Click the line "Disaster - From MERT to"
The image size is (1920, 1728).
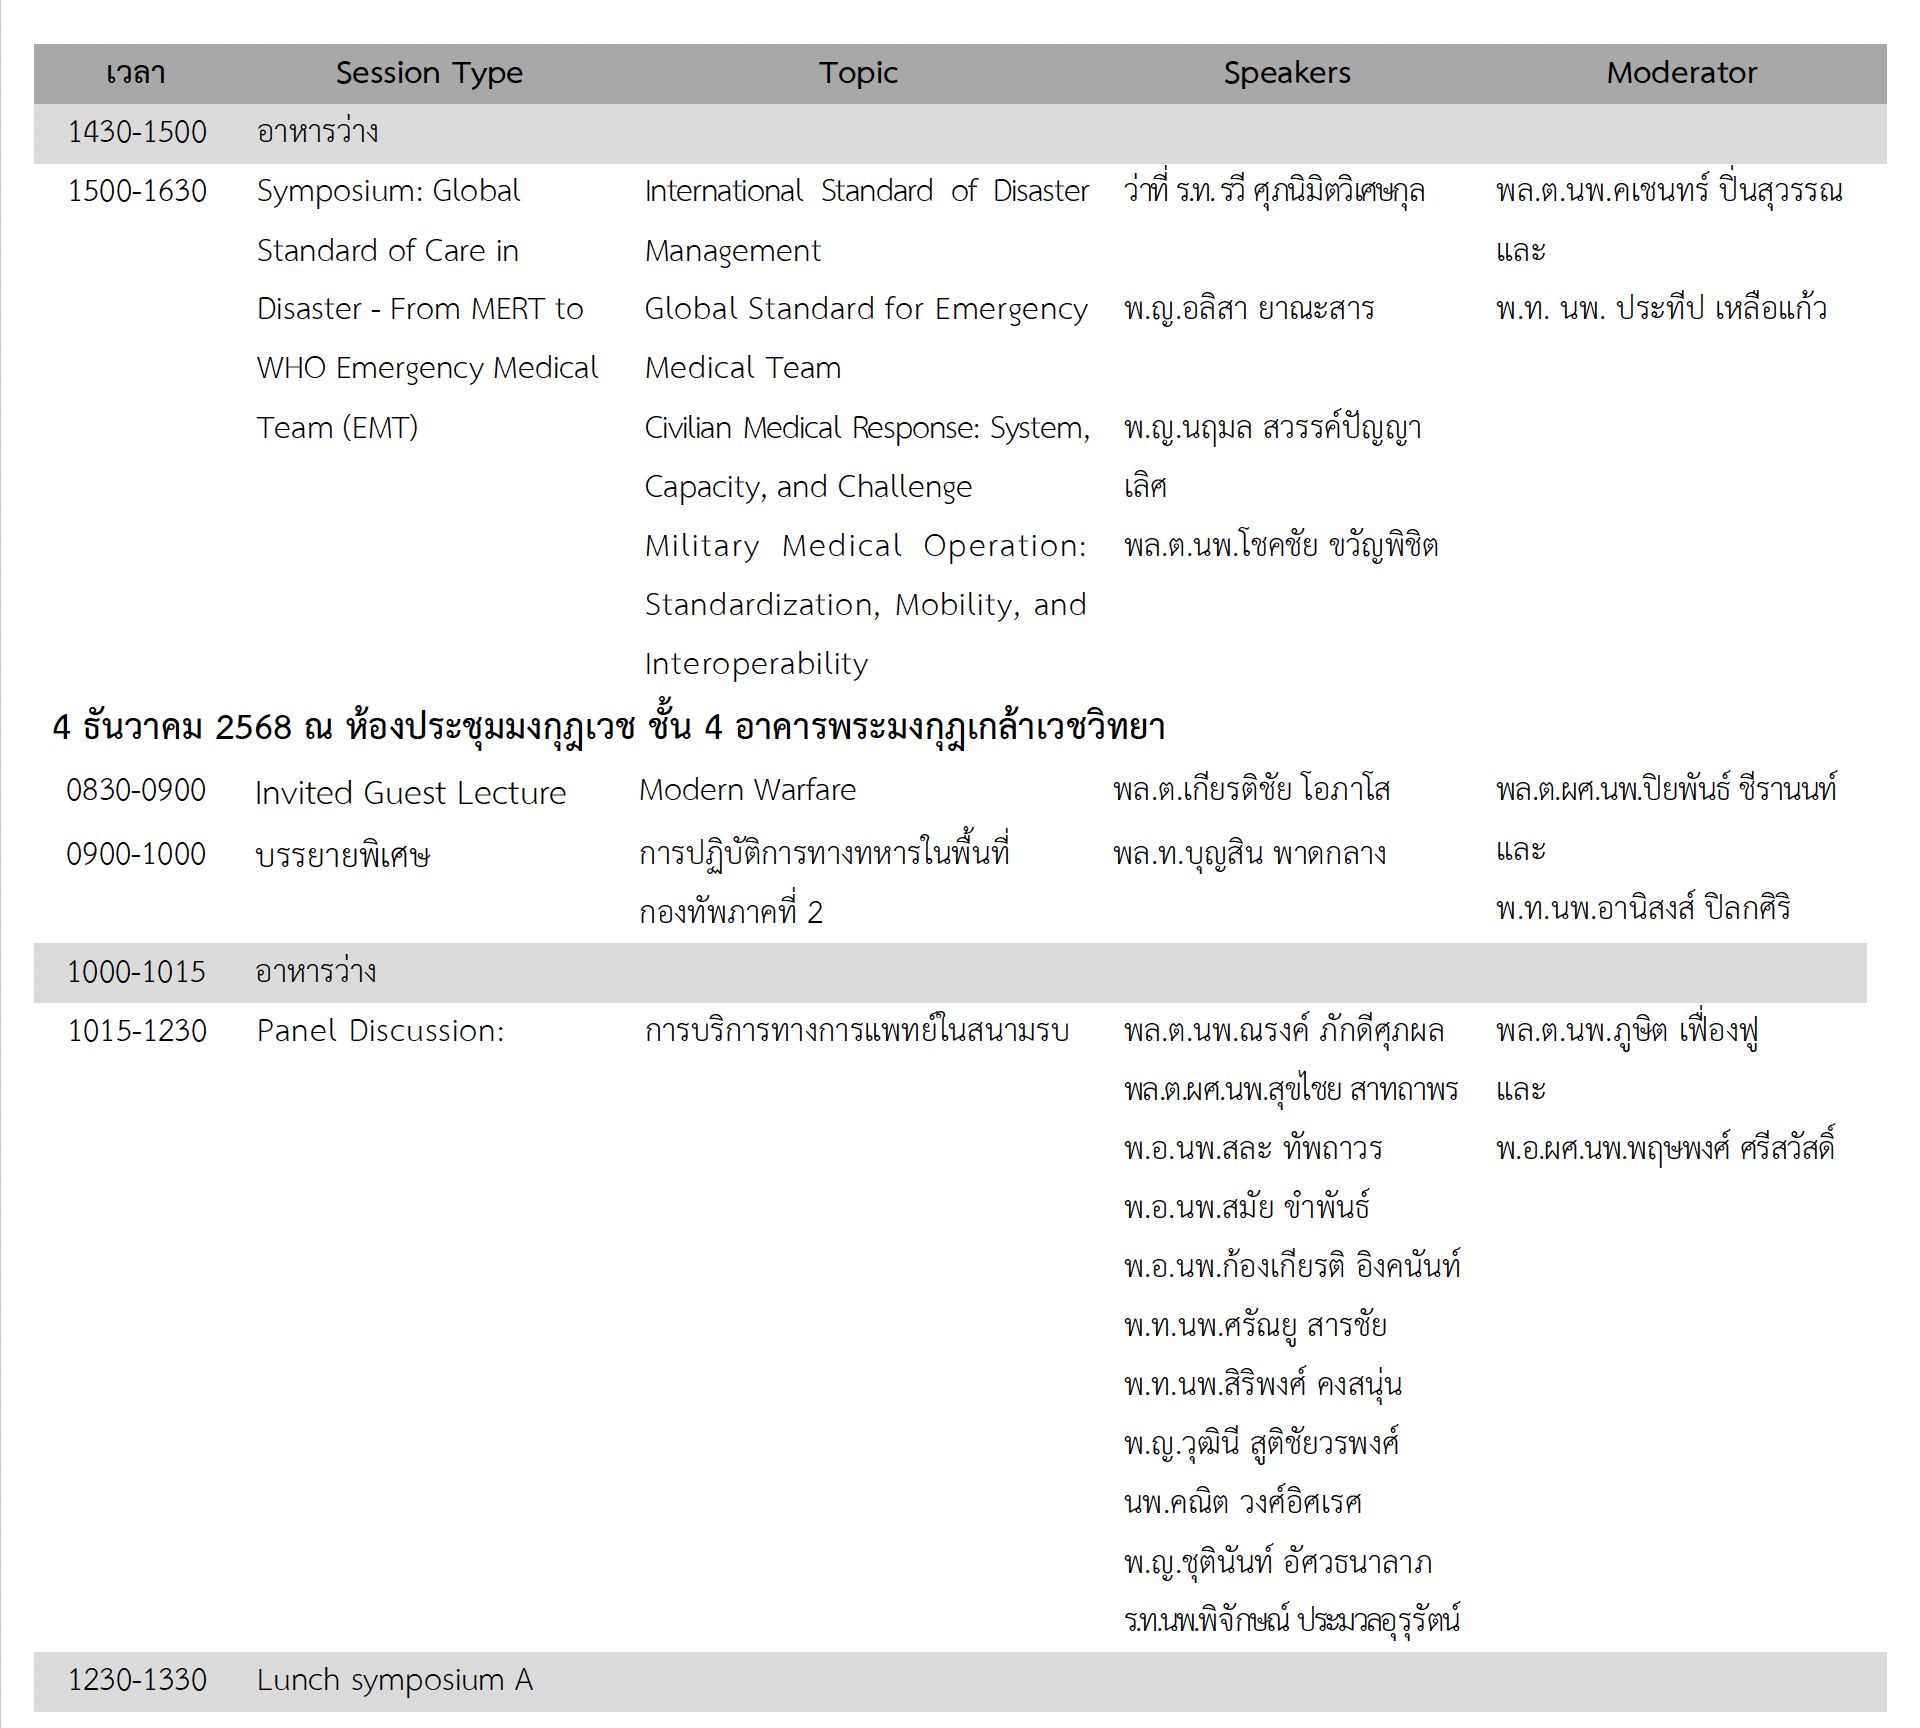tap(420, 309)
